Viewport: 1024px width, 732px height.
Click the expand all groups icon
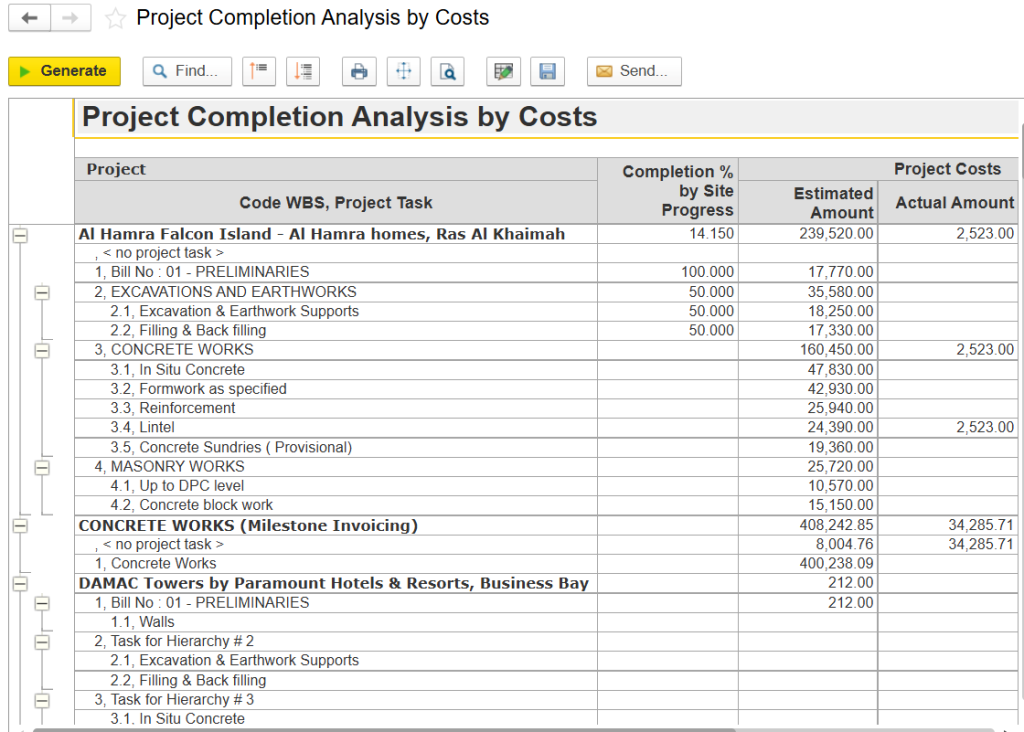(303, 71)
